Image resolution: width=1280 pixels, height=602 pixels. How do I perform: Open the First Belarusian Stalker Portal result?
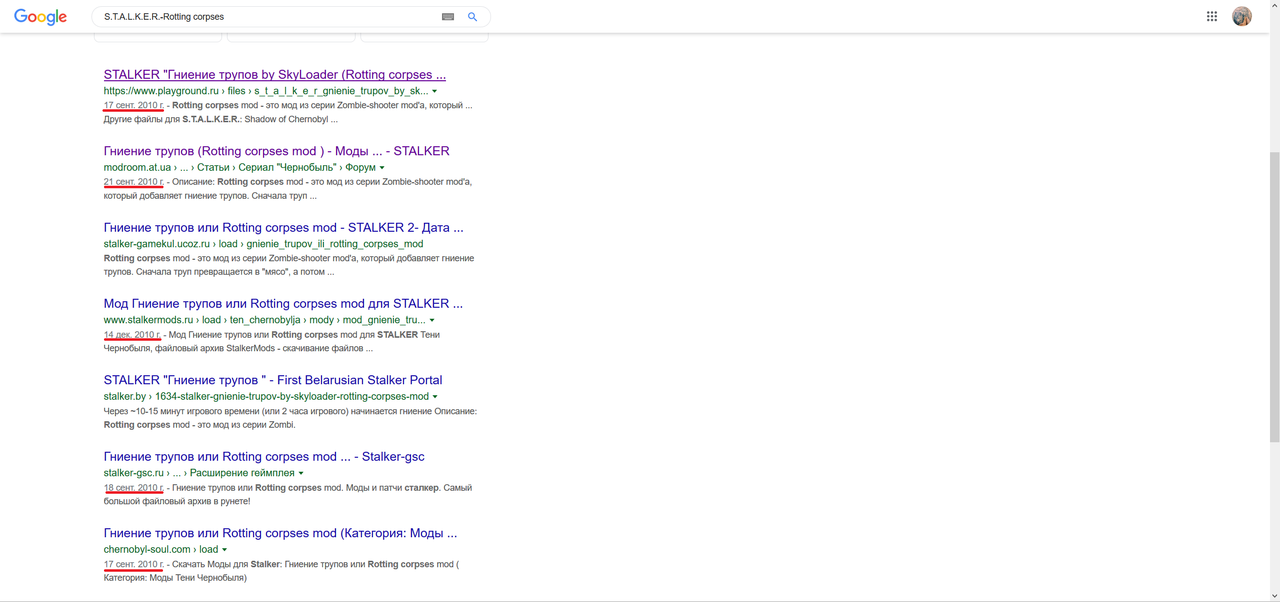click(273, 380)
